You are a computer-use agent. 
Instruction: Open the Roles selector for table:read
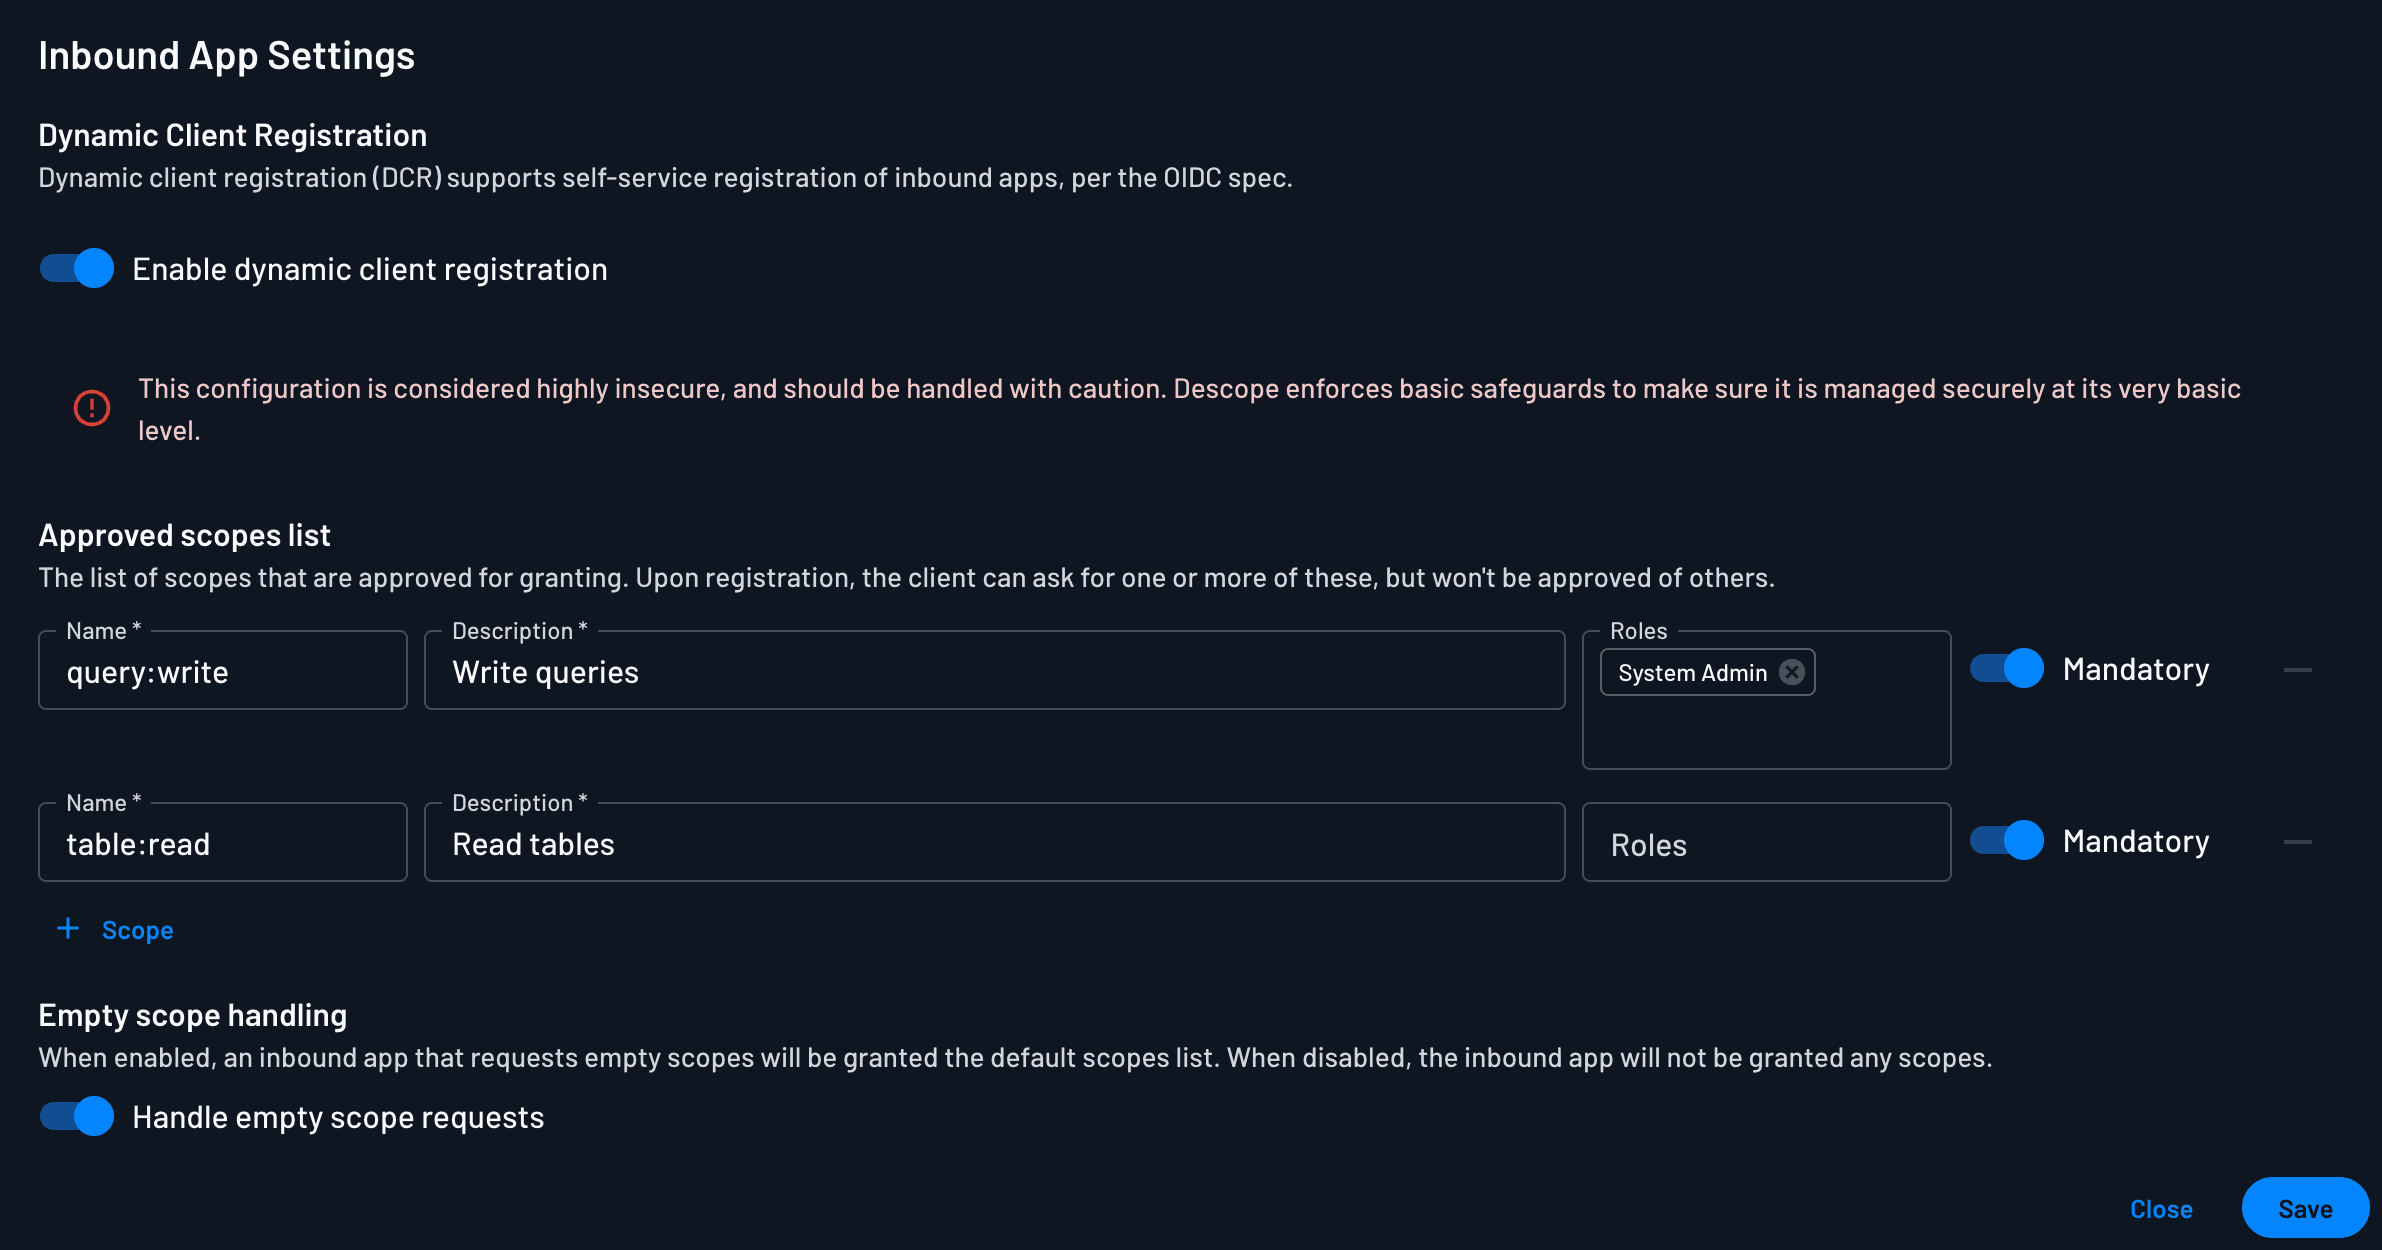click(x=1766, y=843)
